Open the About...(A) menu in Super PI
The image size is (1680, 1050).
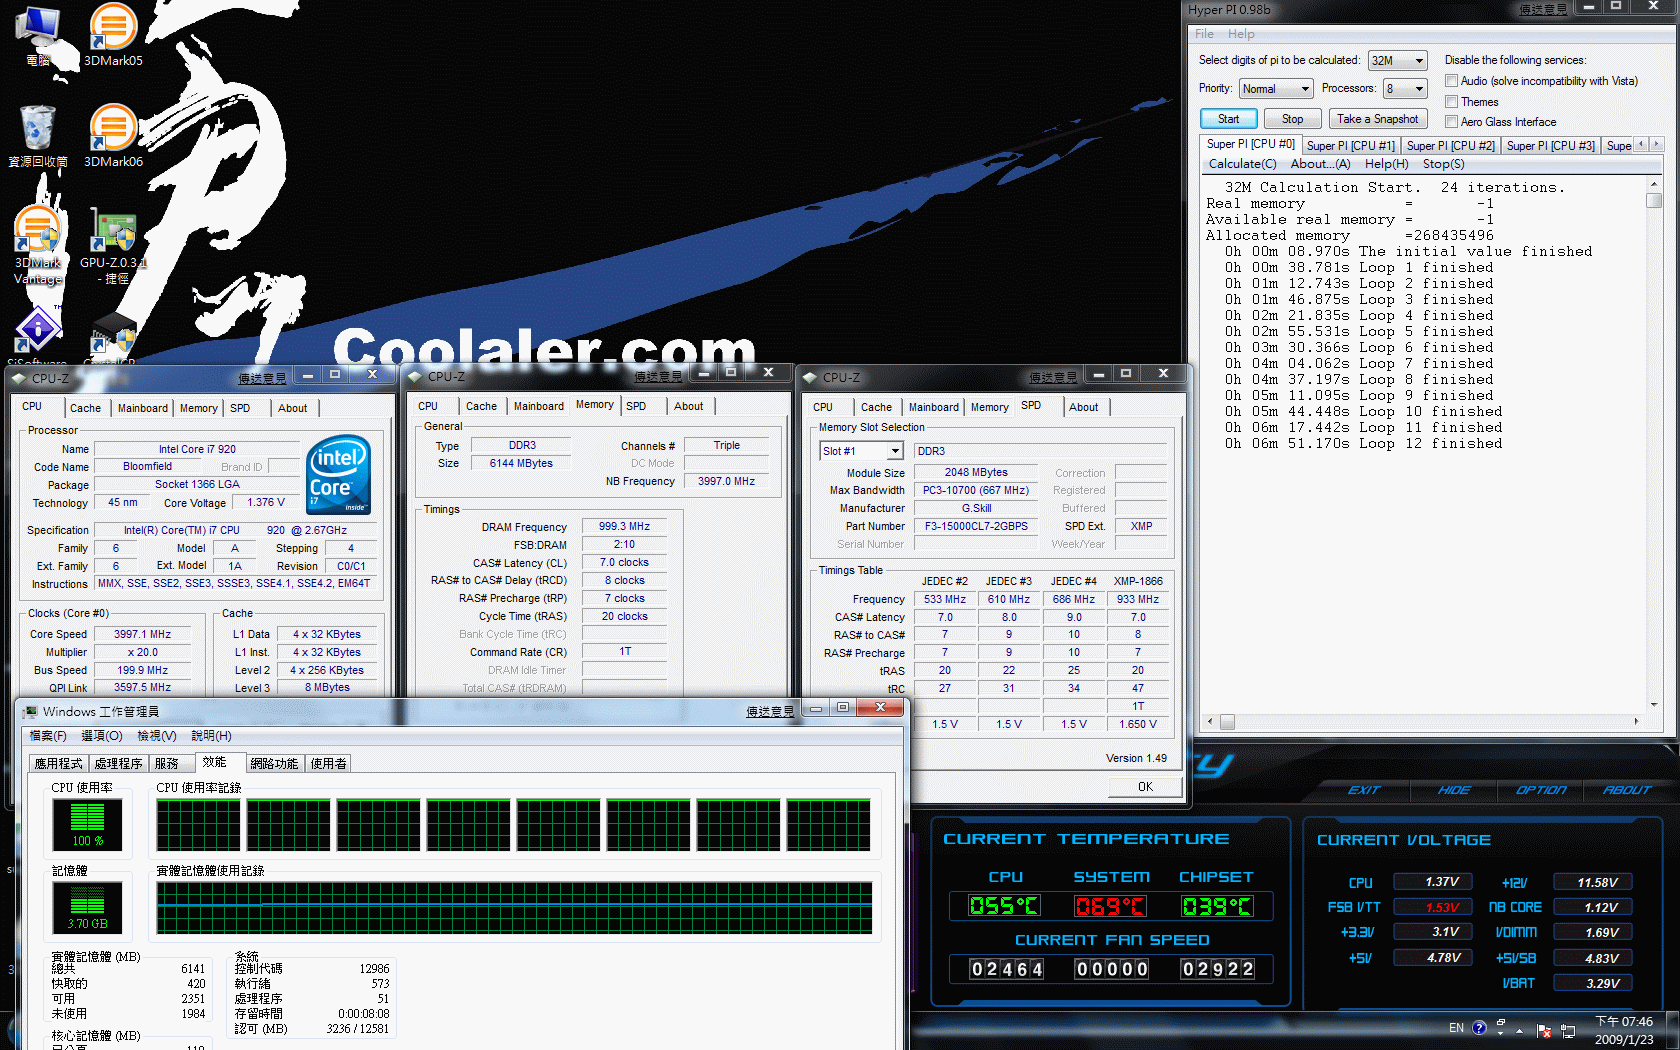[x=1320, y=164]
